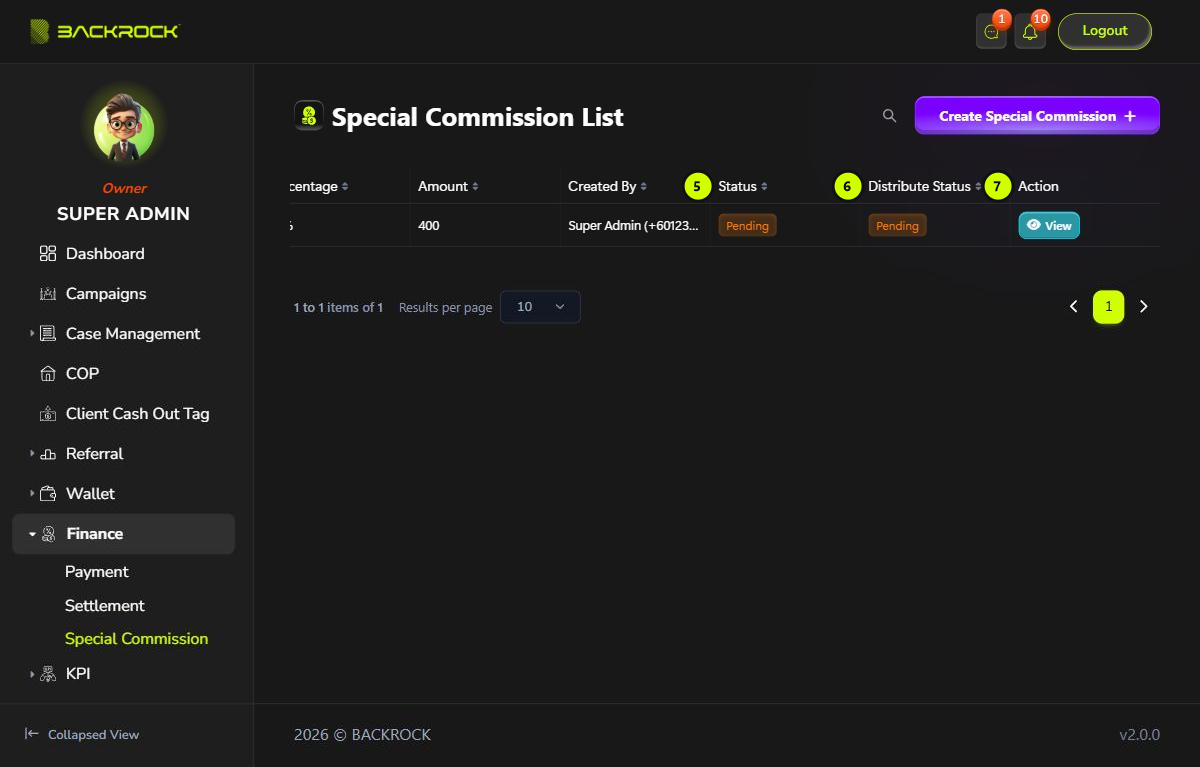This screenshot has height=767, width=1200.
Task: Sort by Distribute Status column arrows
Action: [978, 187]
